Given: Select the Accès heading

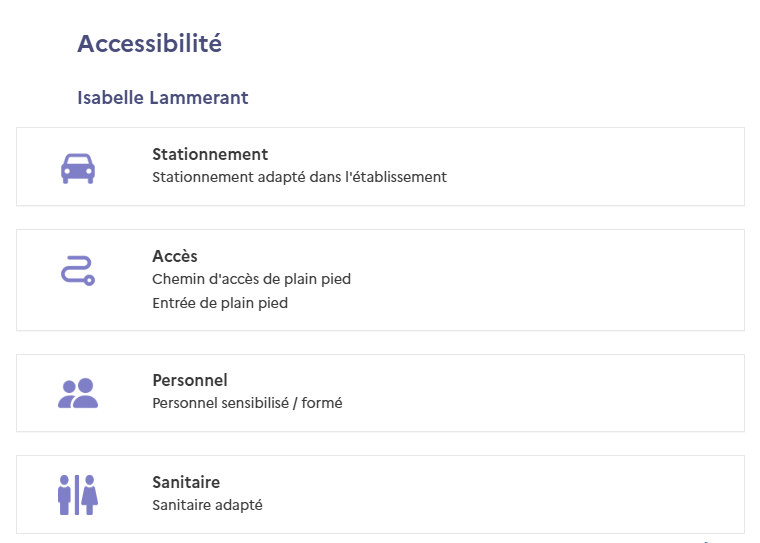Looking at the screenshot, I should [x=175, y=256].
